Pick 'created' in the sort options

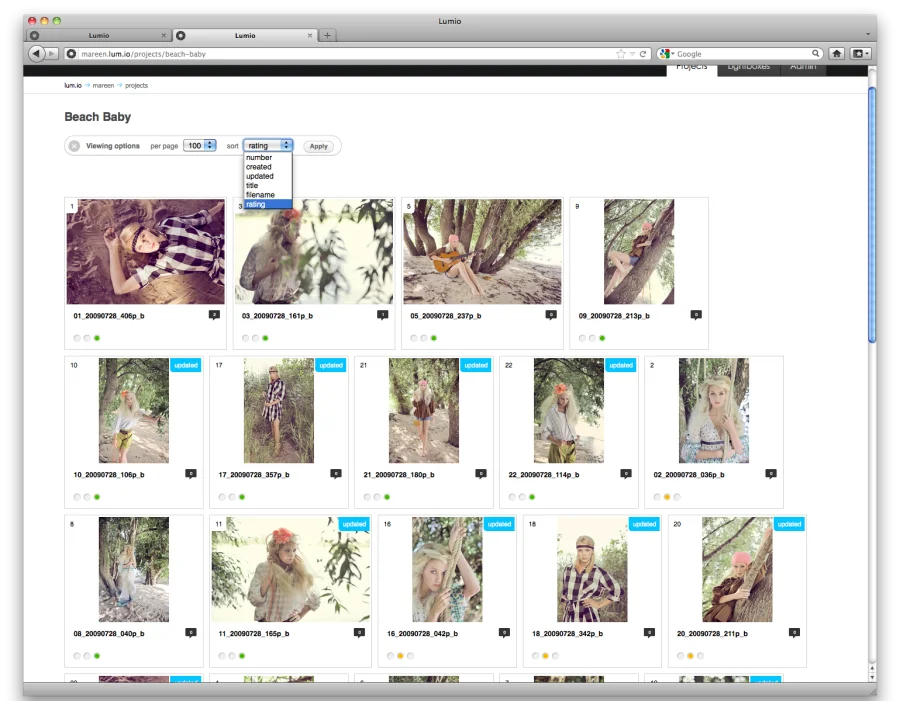258,167
